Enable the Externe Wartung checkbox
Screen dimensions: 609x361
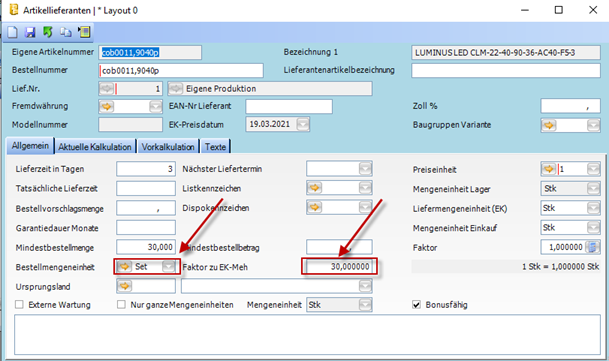tap(19, 304)
